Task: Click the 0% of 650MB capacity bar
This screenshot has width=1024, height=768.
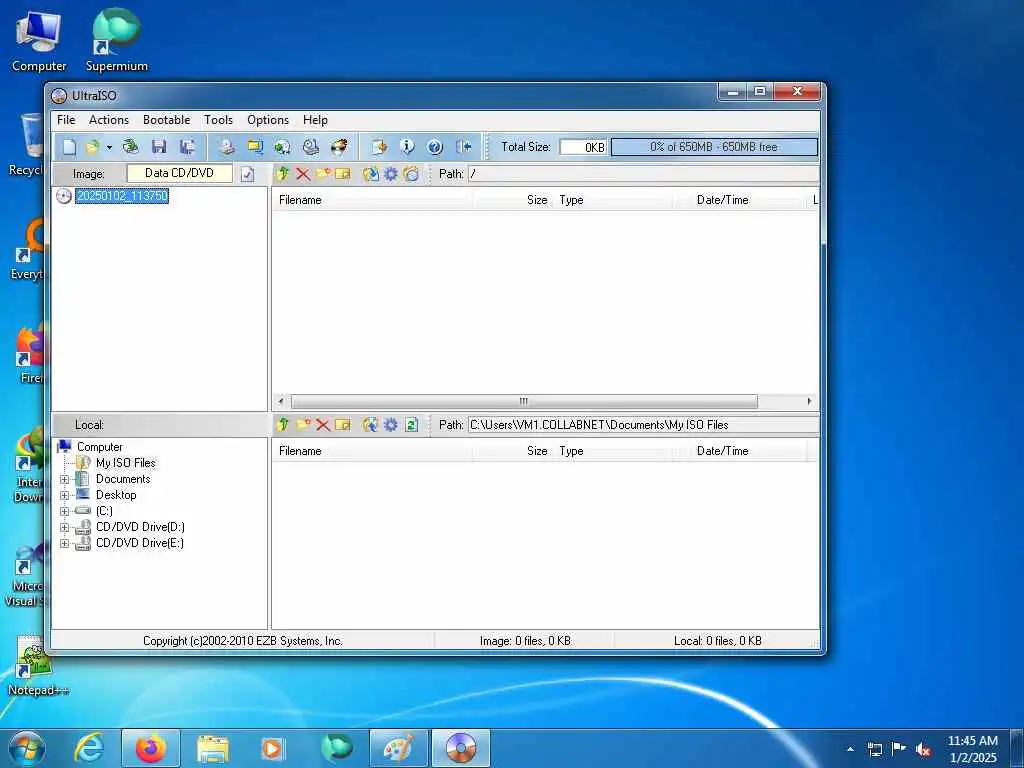Action: [714, 147]
